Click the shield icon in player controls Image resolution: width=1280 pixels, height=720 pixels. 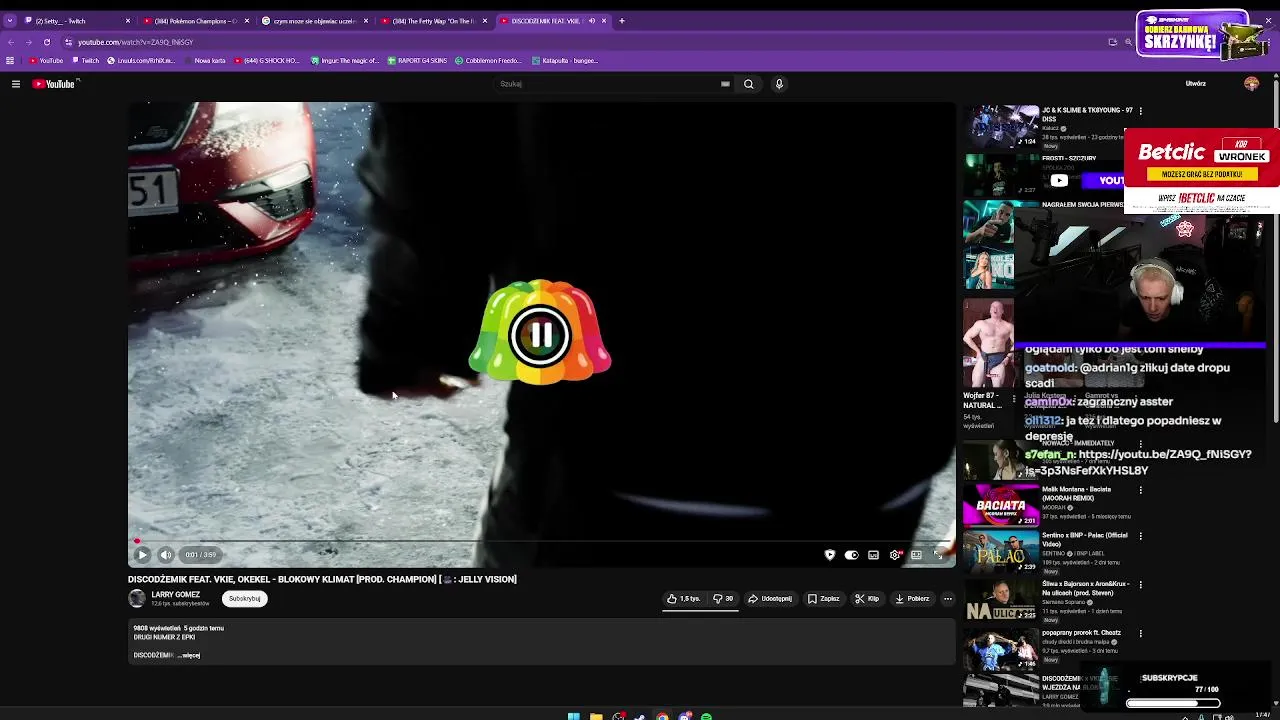pos(829,555)
